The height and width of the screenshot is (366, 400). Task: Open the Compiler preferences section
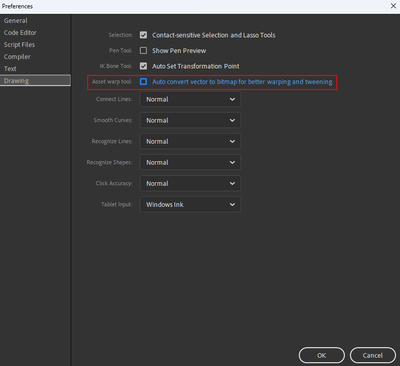tap(17, 57)
